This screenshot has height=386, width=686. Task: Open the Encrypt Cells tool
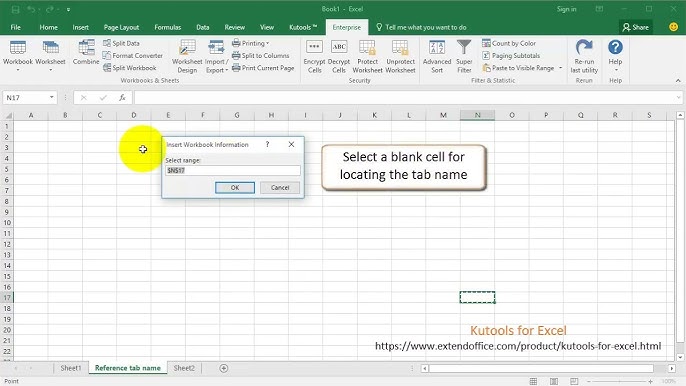(314, 56)
